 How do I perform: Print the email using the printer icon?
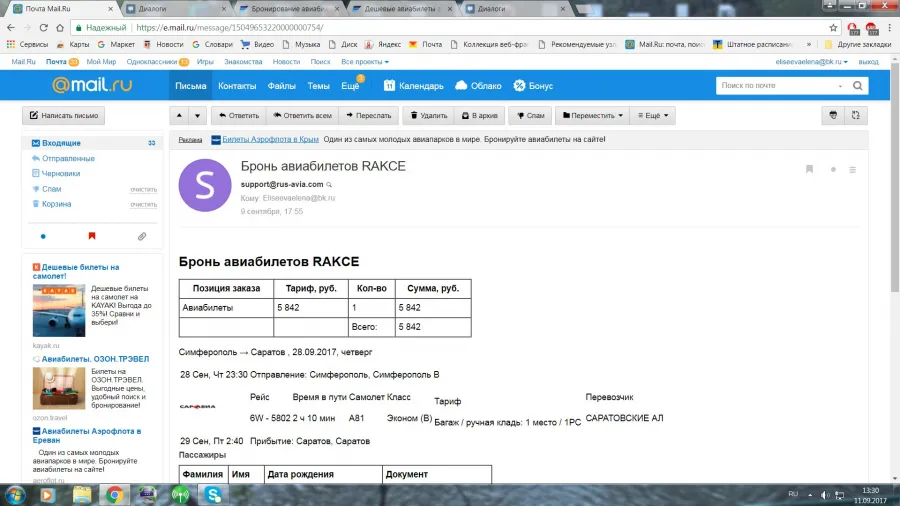tap(833, 115)
